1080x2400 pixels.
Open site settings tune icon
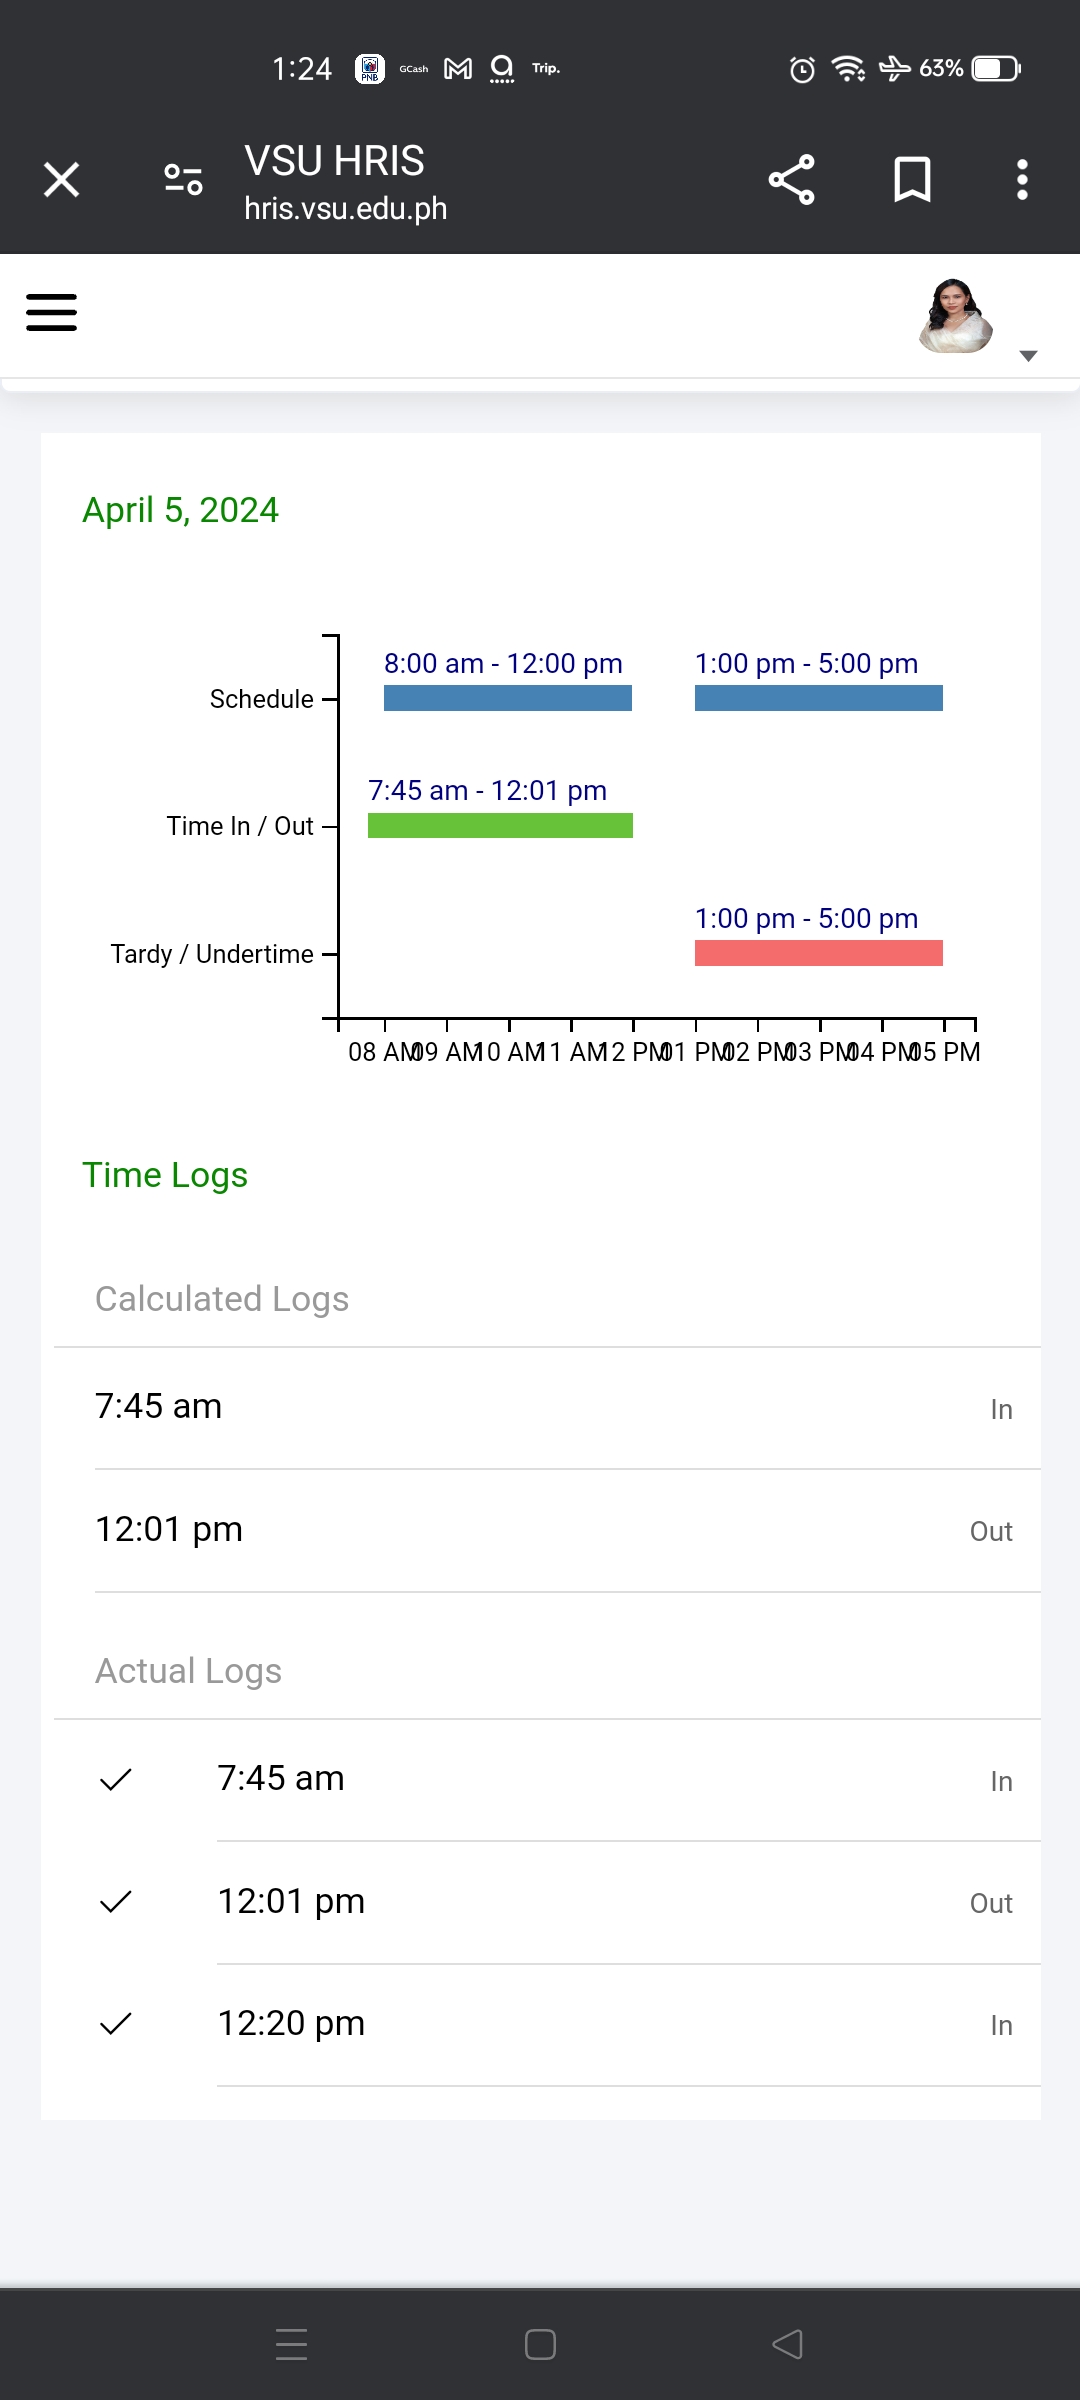[183, 180]
